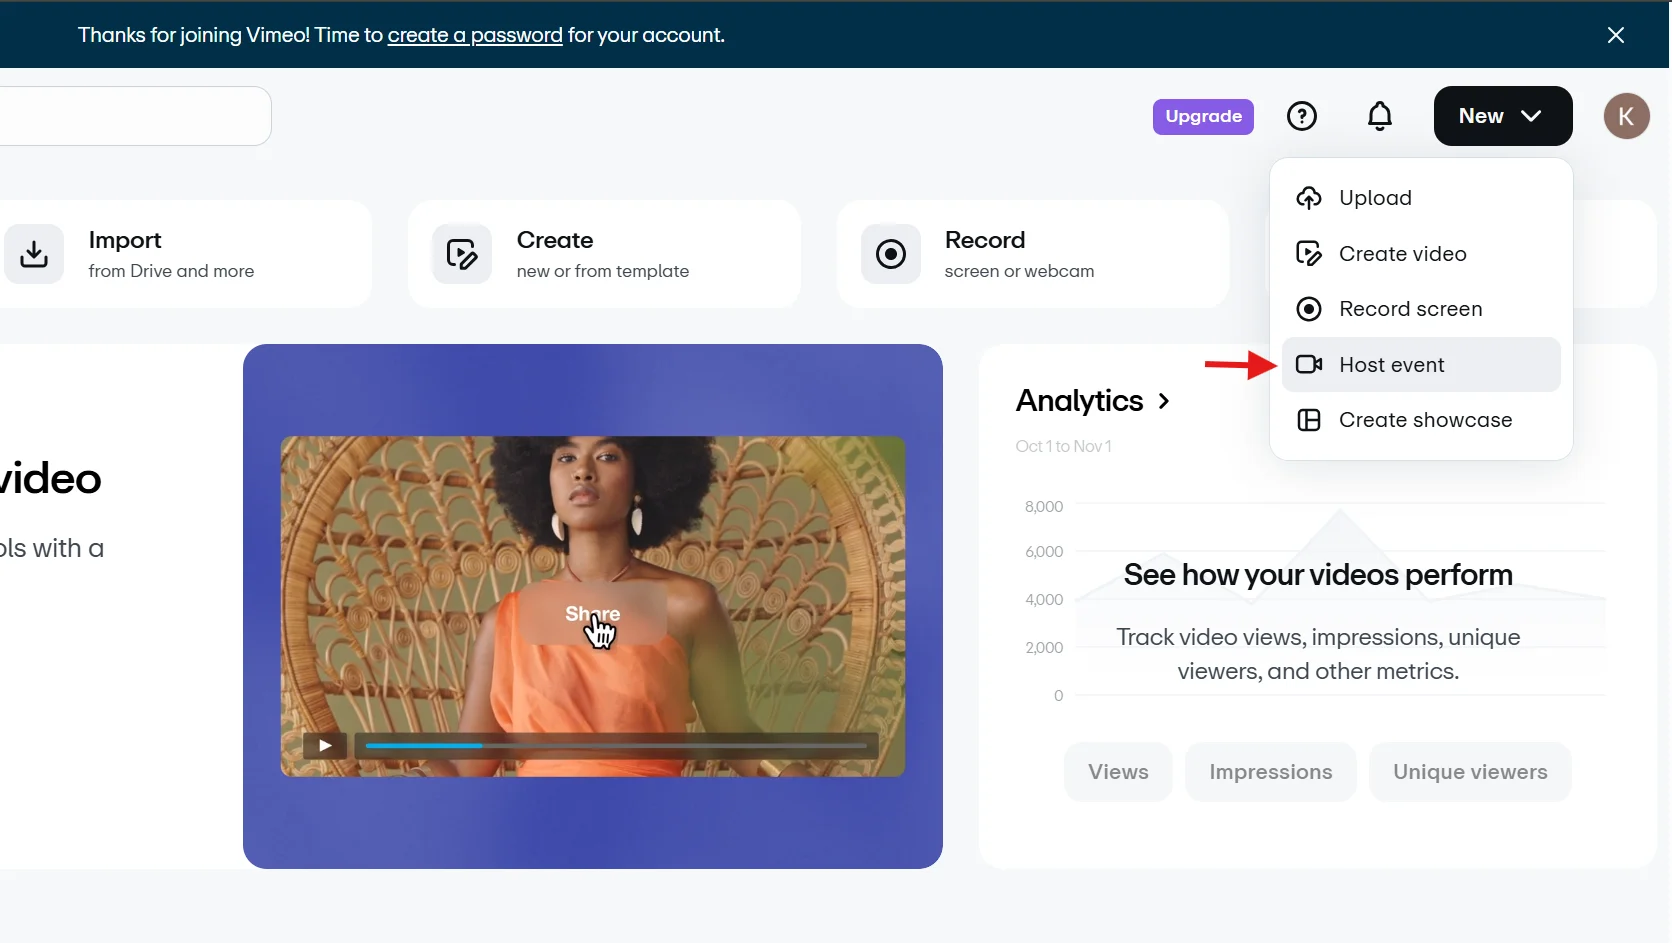Open the help question mark icon
Viewport: 1672px width, 943px height.
tap(1301, 116)
